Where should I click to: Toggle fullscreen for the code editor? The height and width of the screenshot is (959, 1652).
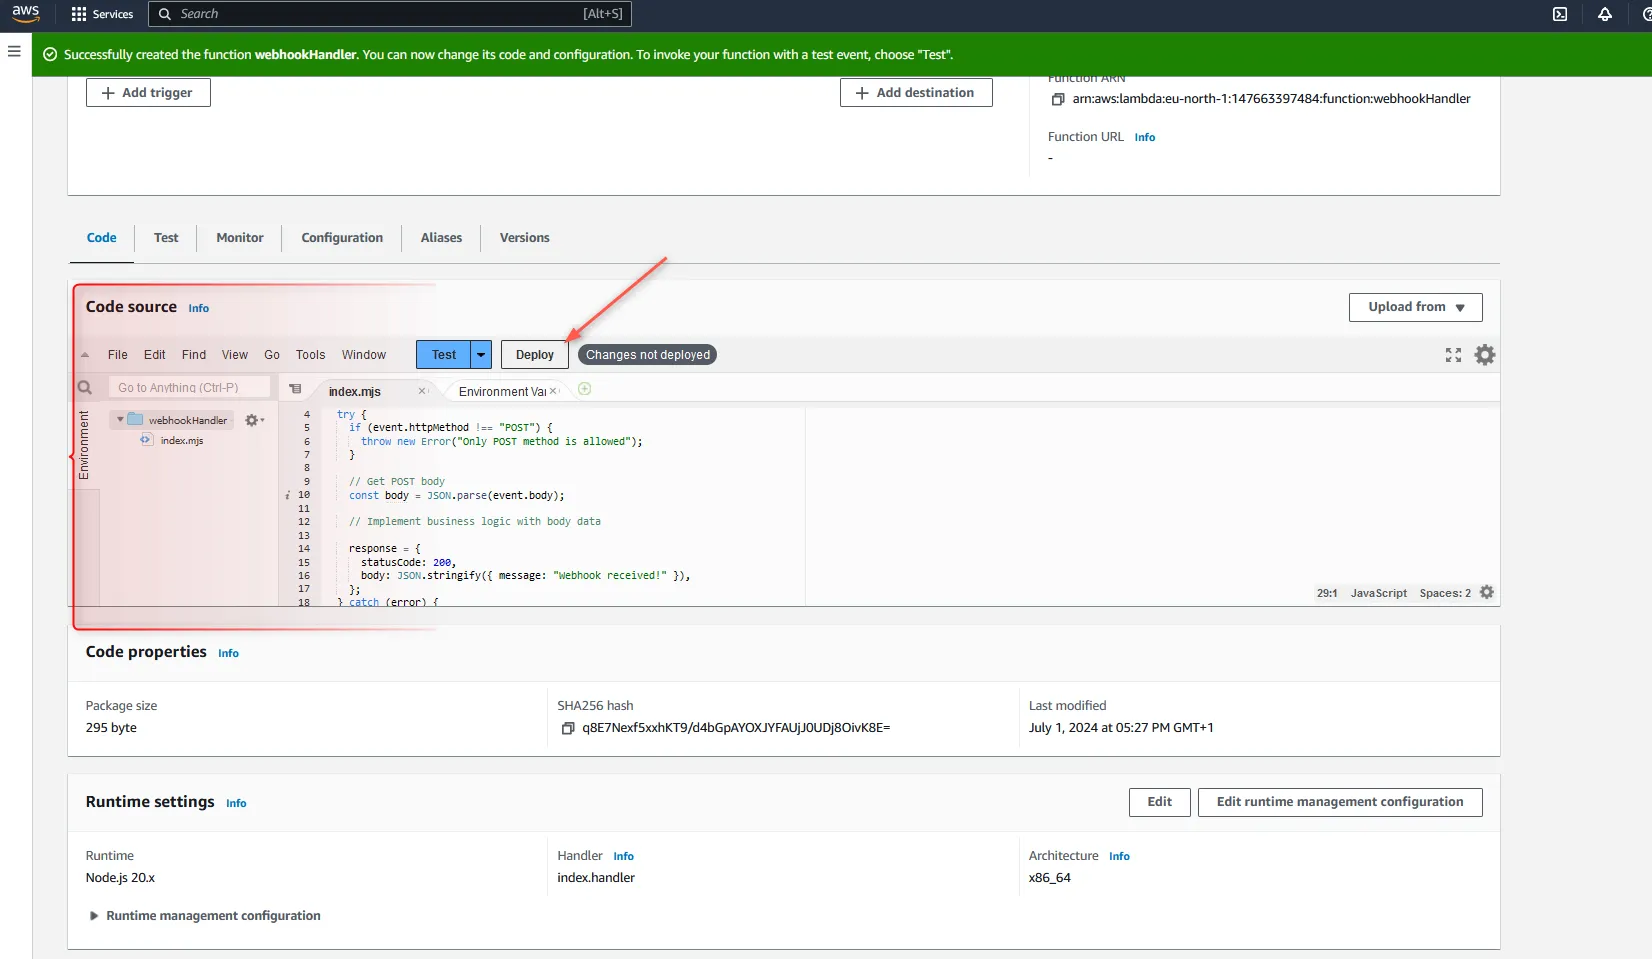coord(1453,355)
